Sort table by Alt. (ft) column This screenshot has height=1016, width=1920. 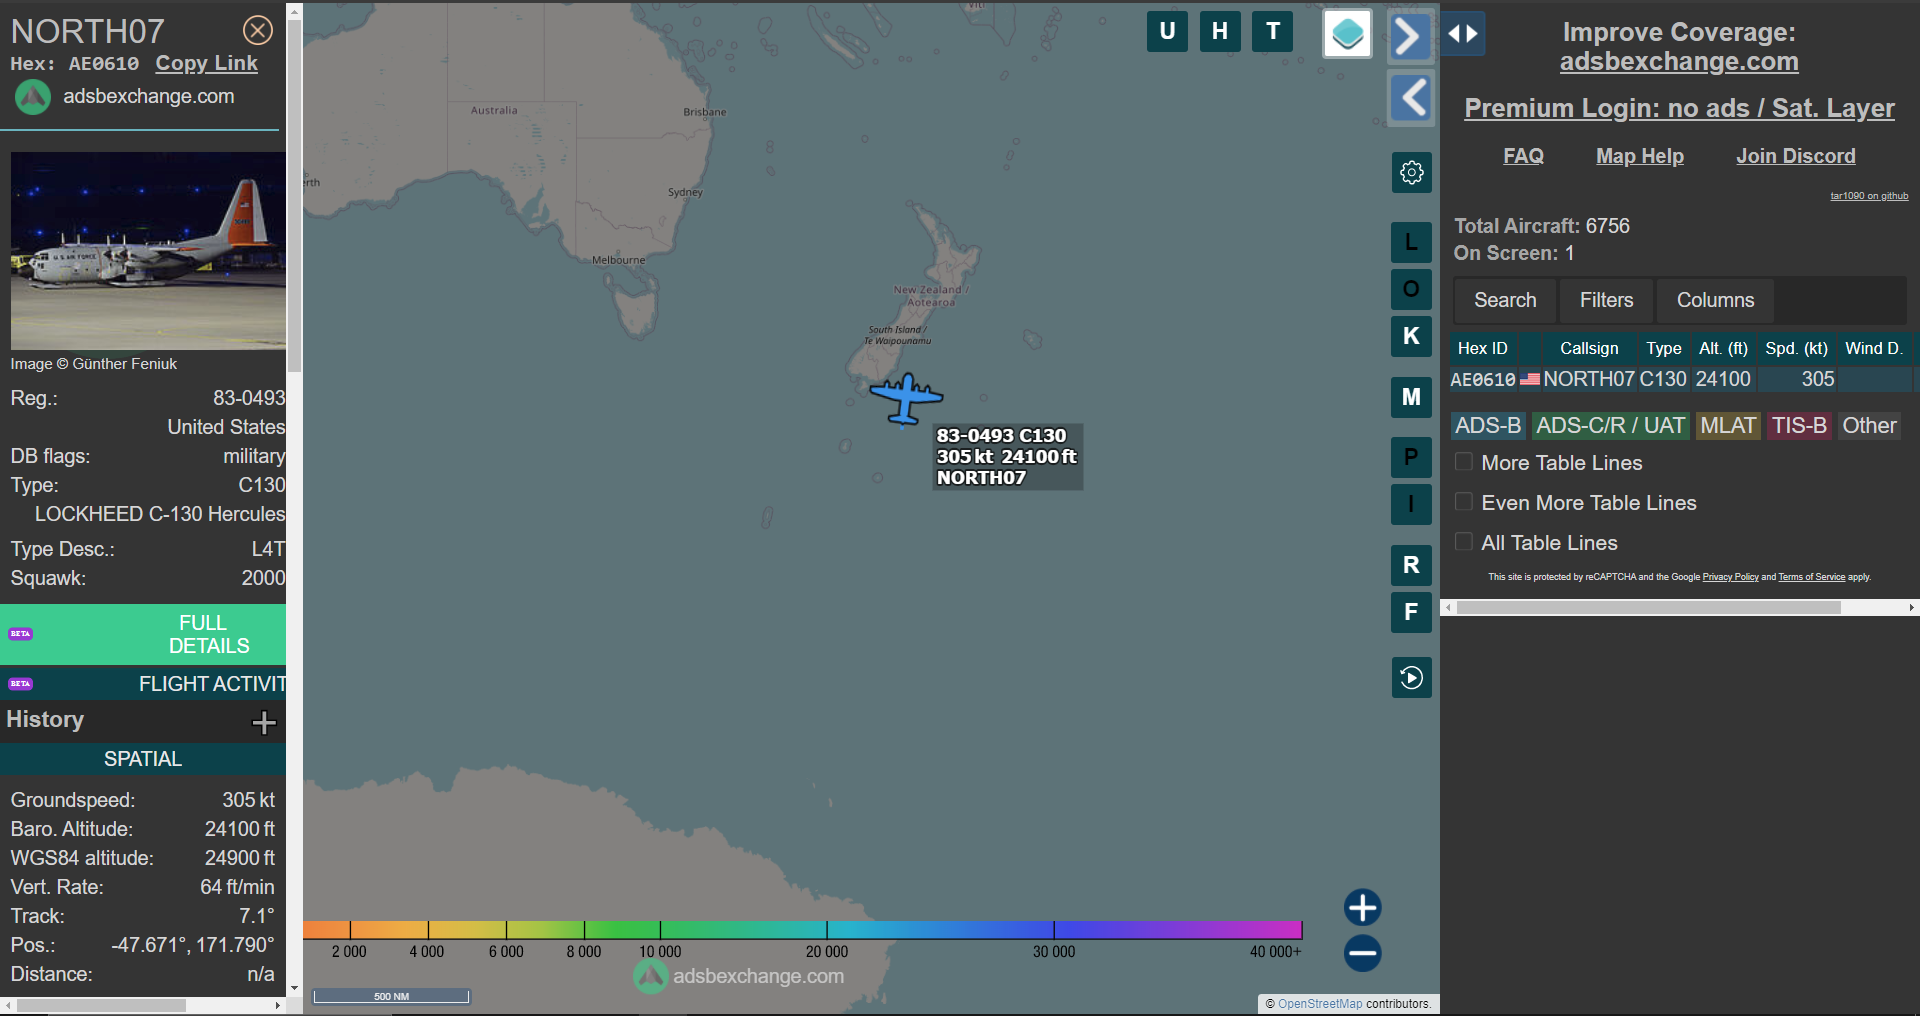[1723, 349]
